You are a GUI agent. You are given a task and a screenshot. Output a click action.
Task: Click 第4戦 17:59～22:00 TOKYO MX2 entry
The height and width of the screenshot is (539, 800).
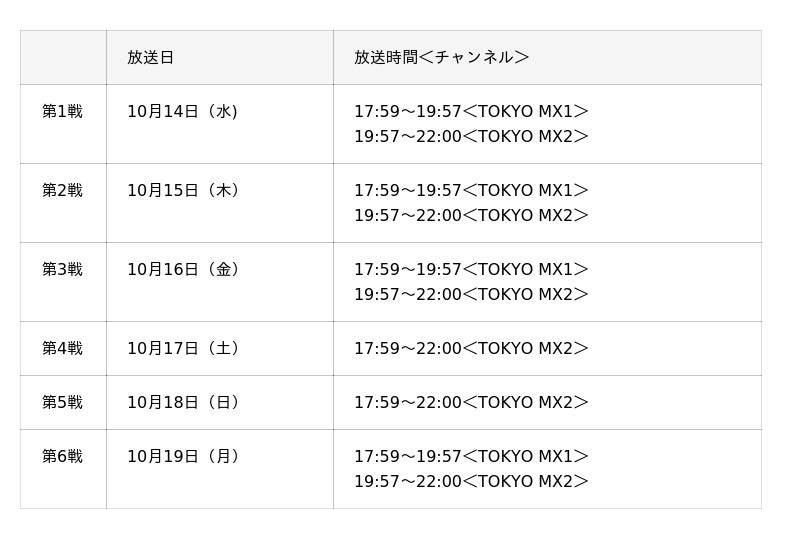tap(471, 349)
